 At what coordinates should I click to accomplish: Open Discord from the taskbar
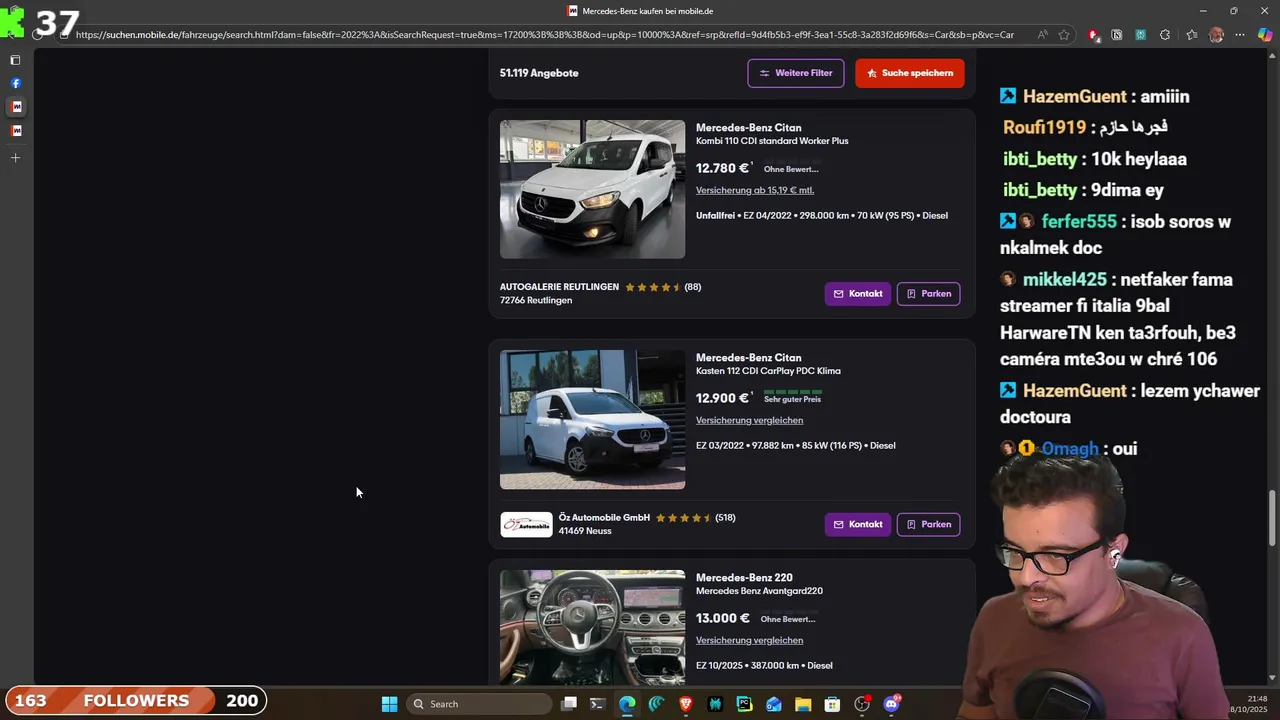892,704
